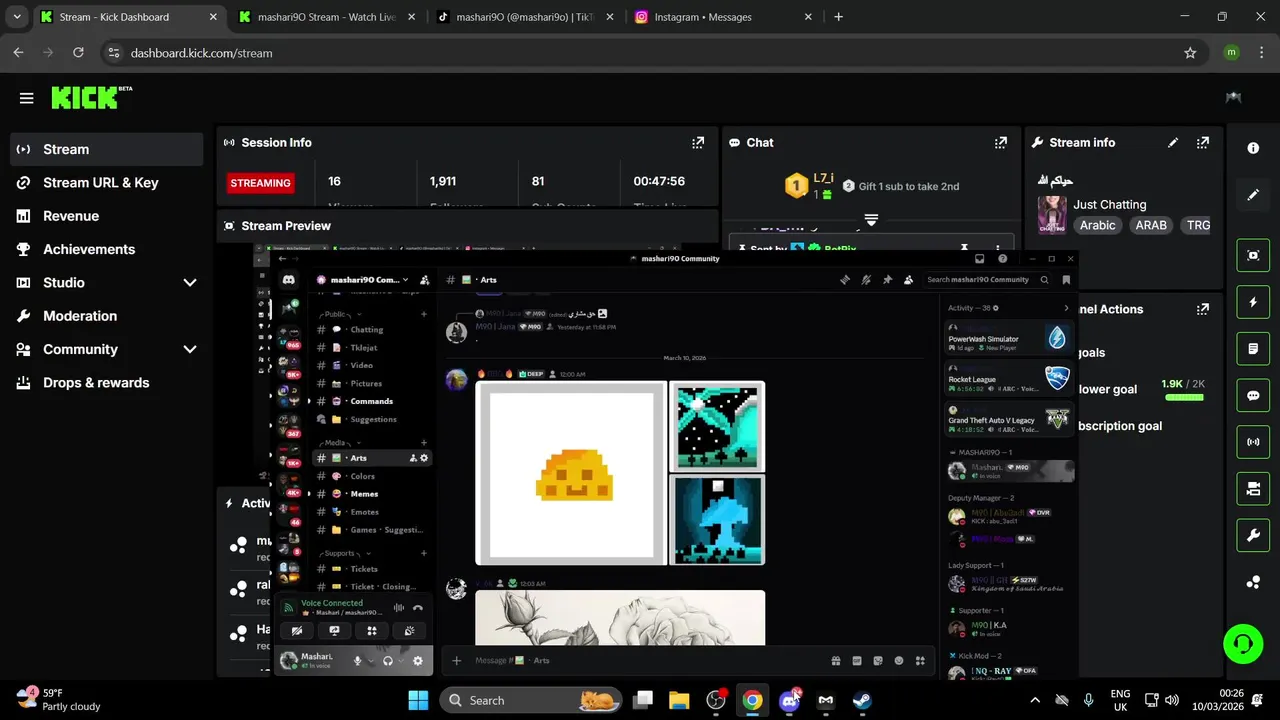
Task: Toggle the chat bubble widget in the right rail
Action: [x=1253, y=396]
